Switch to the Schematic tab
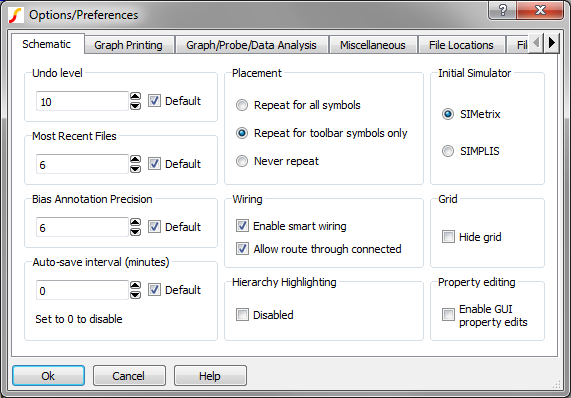 (x=47, y=44)
